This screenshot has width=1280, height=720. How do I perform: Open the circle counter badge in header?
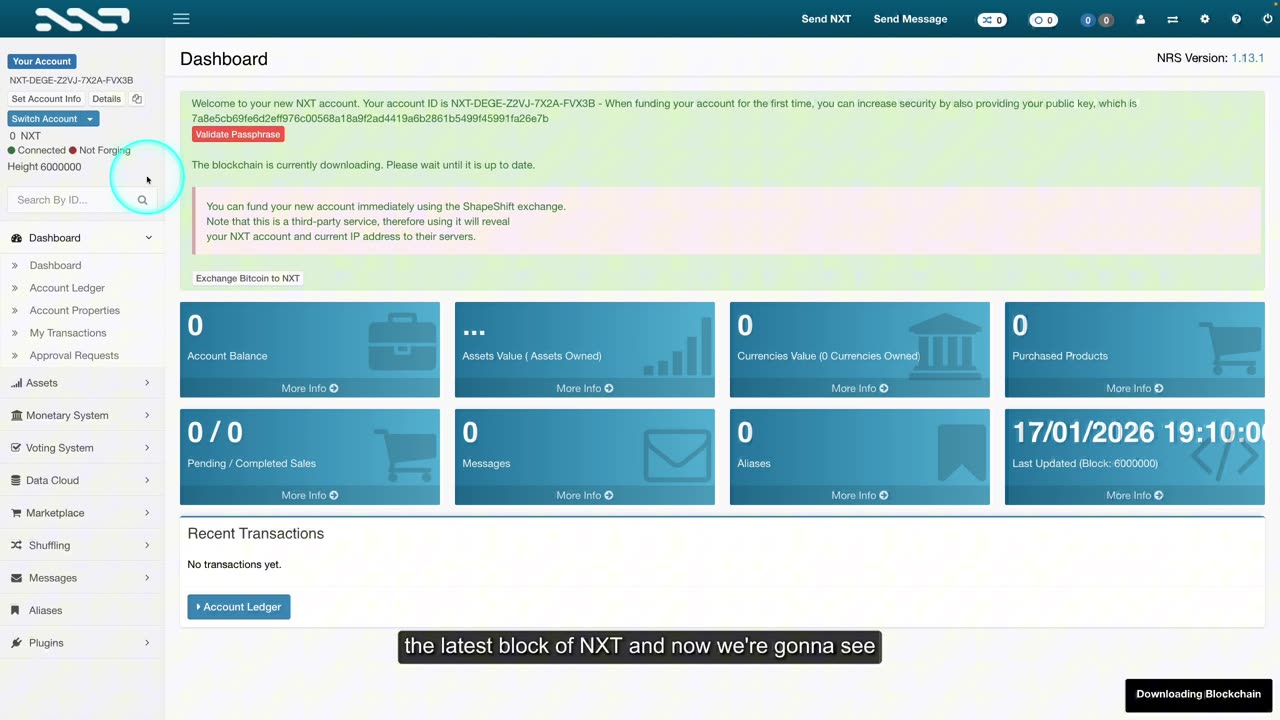click(x=1043, y=20)
